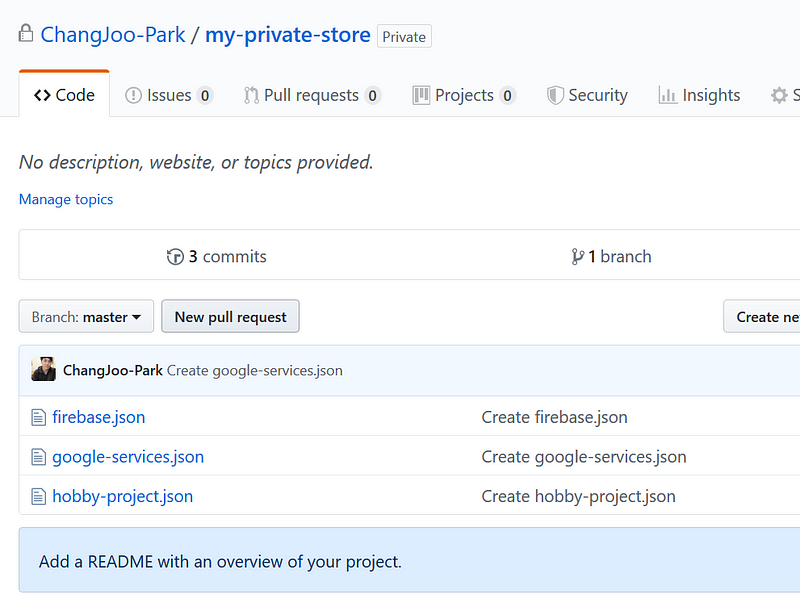Image resolution: width=800 pixels, height=603 pixels.
Task: Click the Security shield icon
Action: (556, 95)
